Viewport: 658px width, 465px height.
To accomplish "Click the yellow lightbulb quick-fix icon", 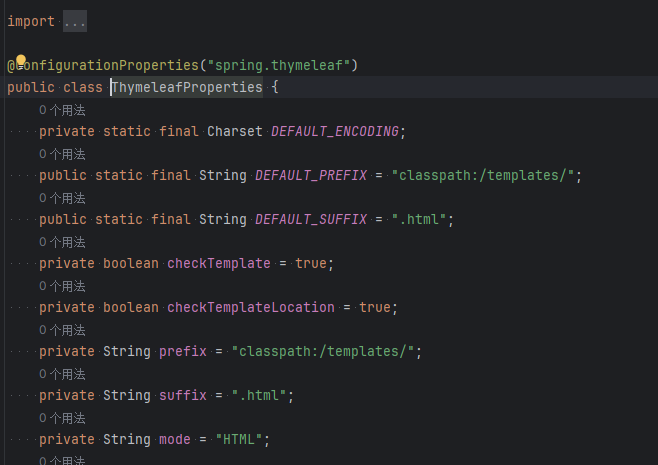I will [21, 61].
